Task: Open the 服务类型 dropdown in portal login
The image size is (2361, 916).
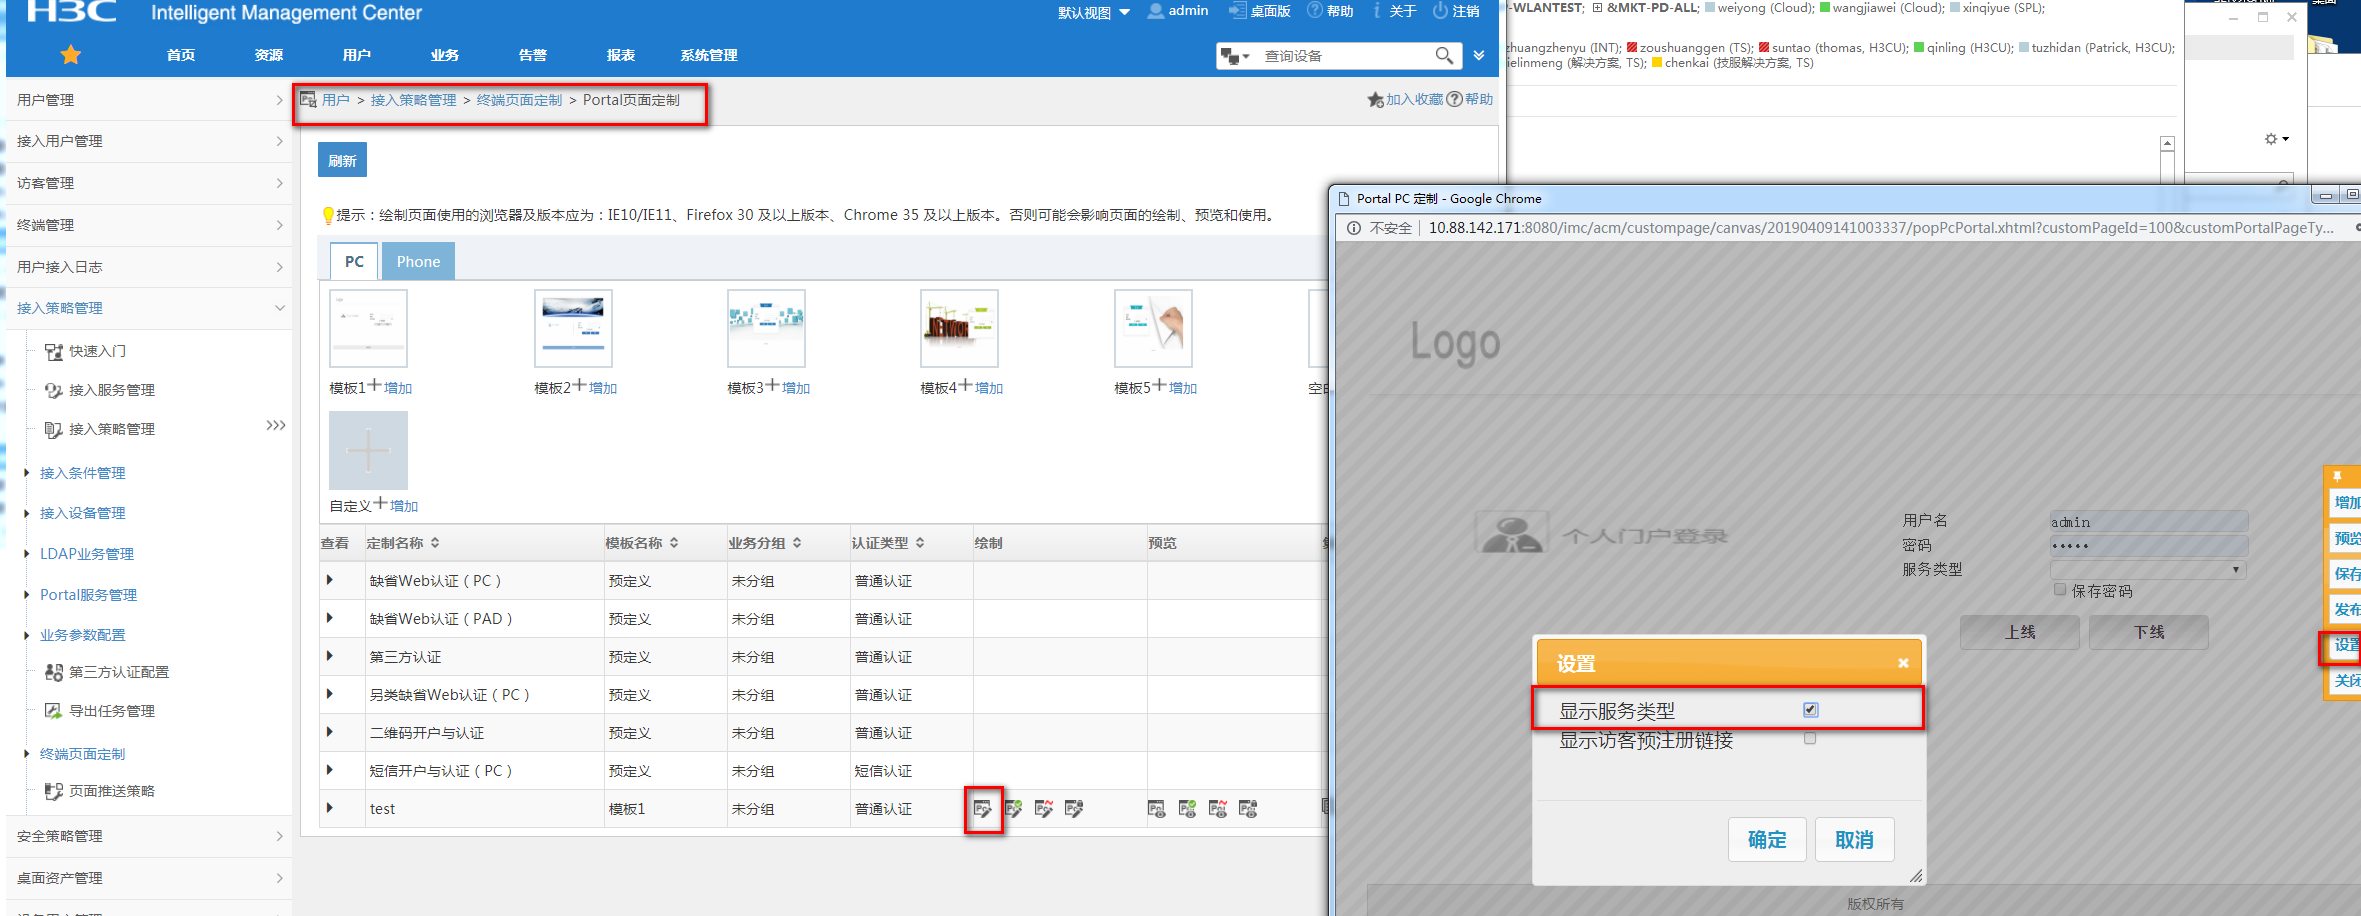Action: pyautogui.click(x=2148, y=570)
